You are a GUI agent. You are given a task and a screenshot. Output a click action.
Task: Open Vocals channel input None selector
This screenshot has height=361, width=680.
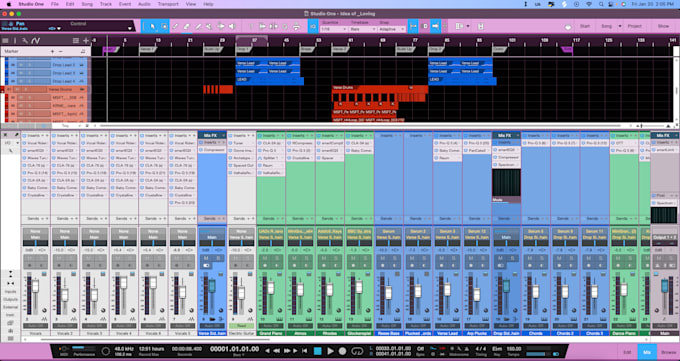(36, 231)
